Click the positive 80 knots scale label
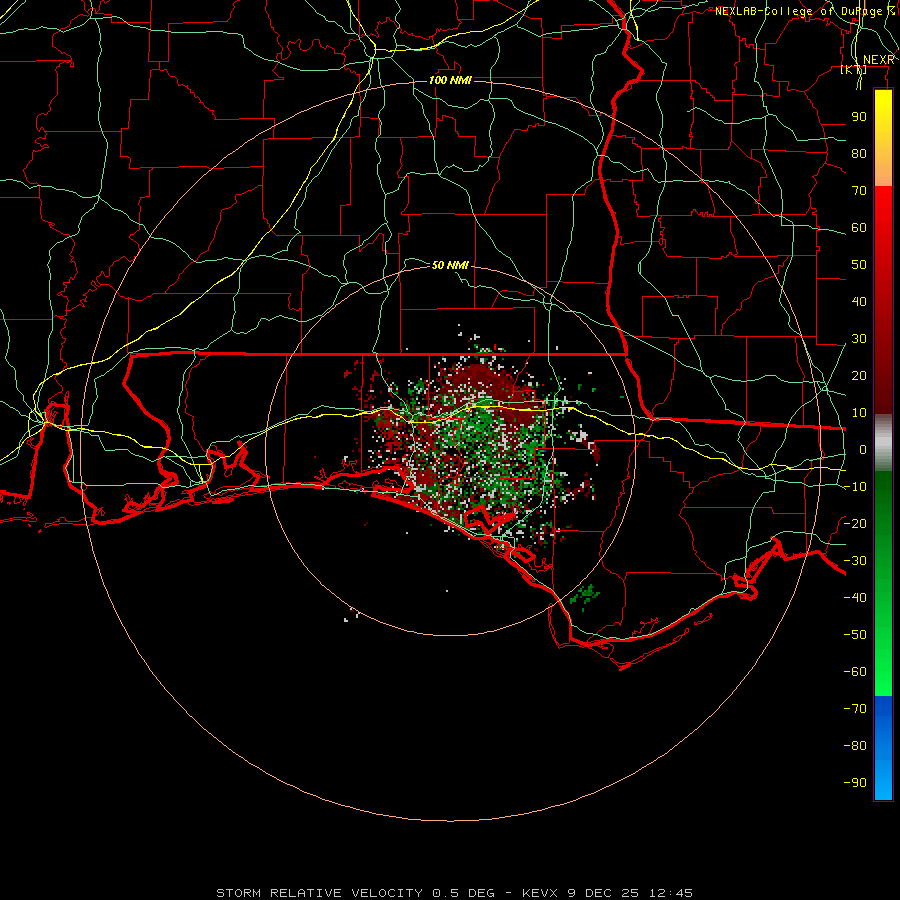 click(859, 154)
